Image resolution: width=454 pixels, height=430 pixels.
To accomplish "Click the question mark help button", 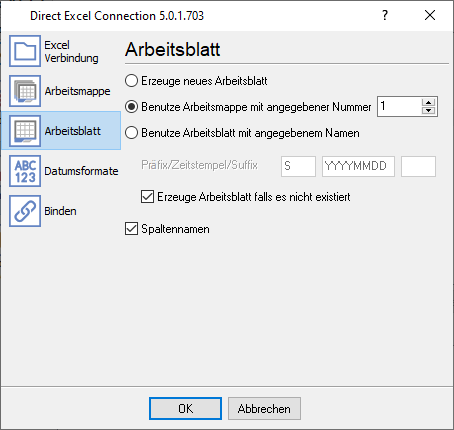I will coord(385,15).
